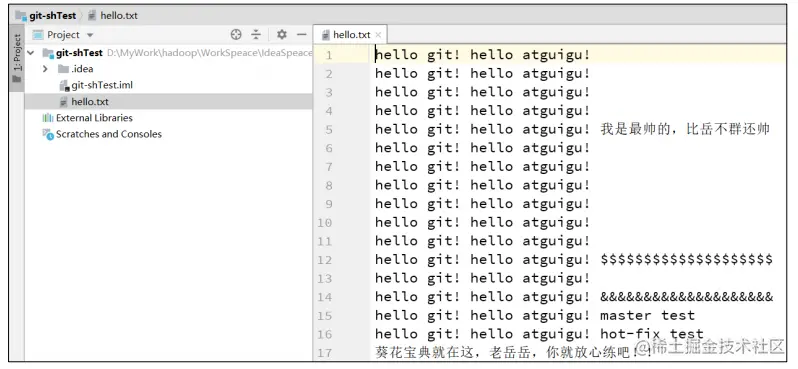Click line number 12 in the gutter
Image resolution: width=798 pixels, height=369 pixels.
[324, 260]
